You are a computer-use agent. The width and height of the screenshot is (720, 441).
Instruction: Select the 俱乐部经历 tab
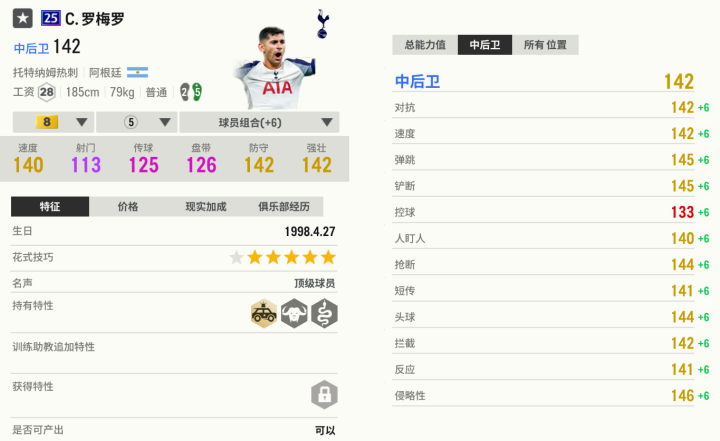291,207
